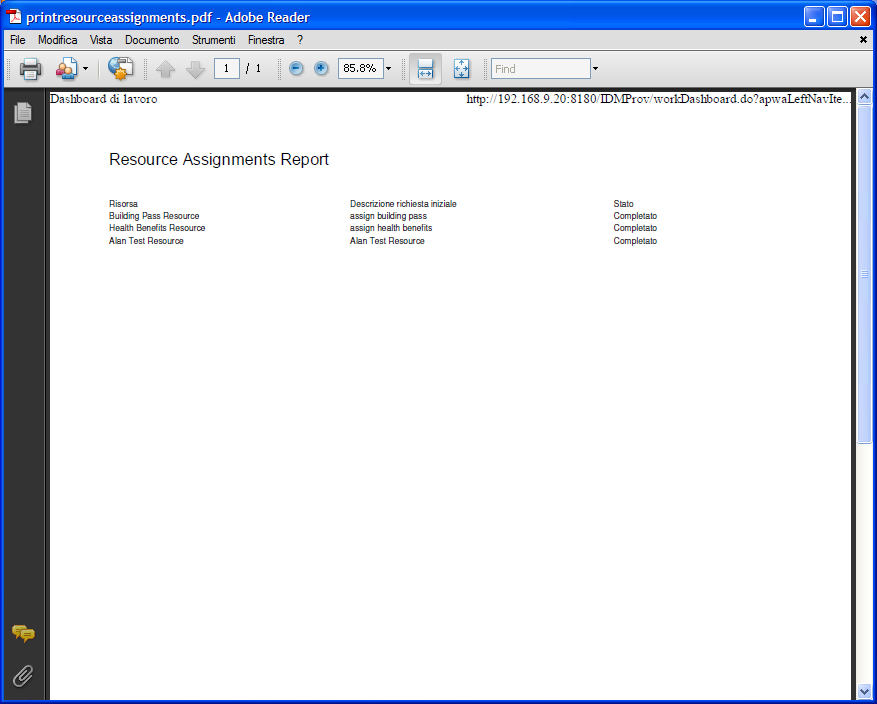
Task: Open the collaborate icon's dropdown arrow
Action: pos(86,69)
